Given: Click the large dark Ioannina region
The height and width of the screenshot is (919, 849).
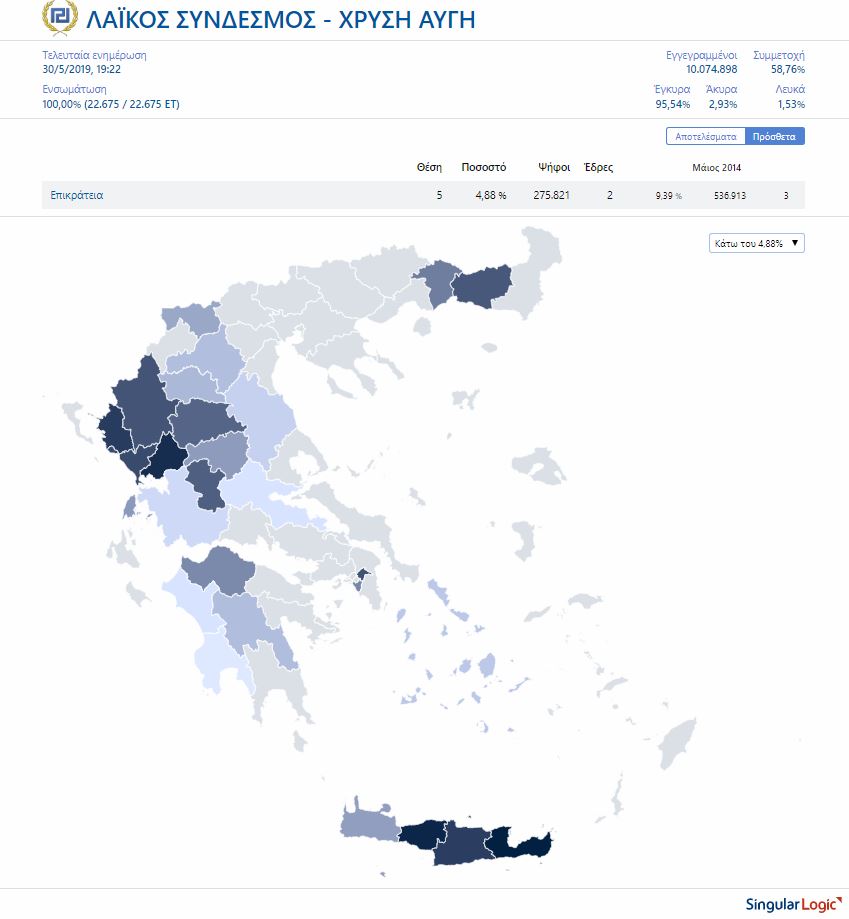Looking at the screenshot, I should [x=140, y=400].
